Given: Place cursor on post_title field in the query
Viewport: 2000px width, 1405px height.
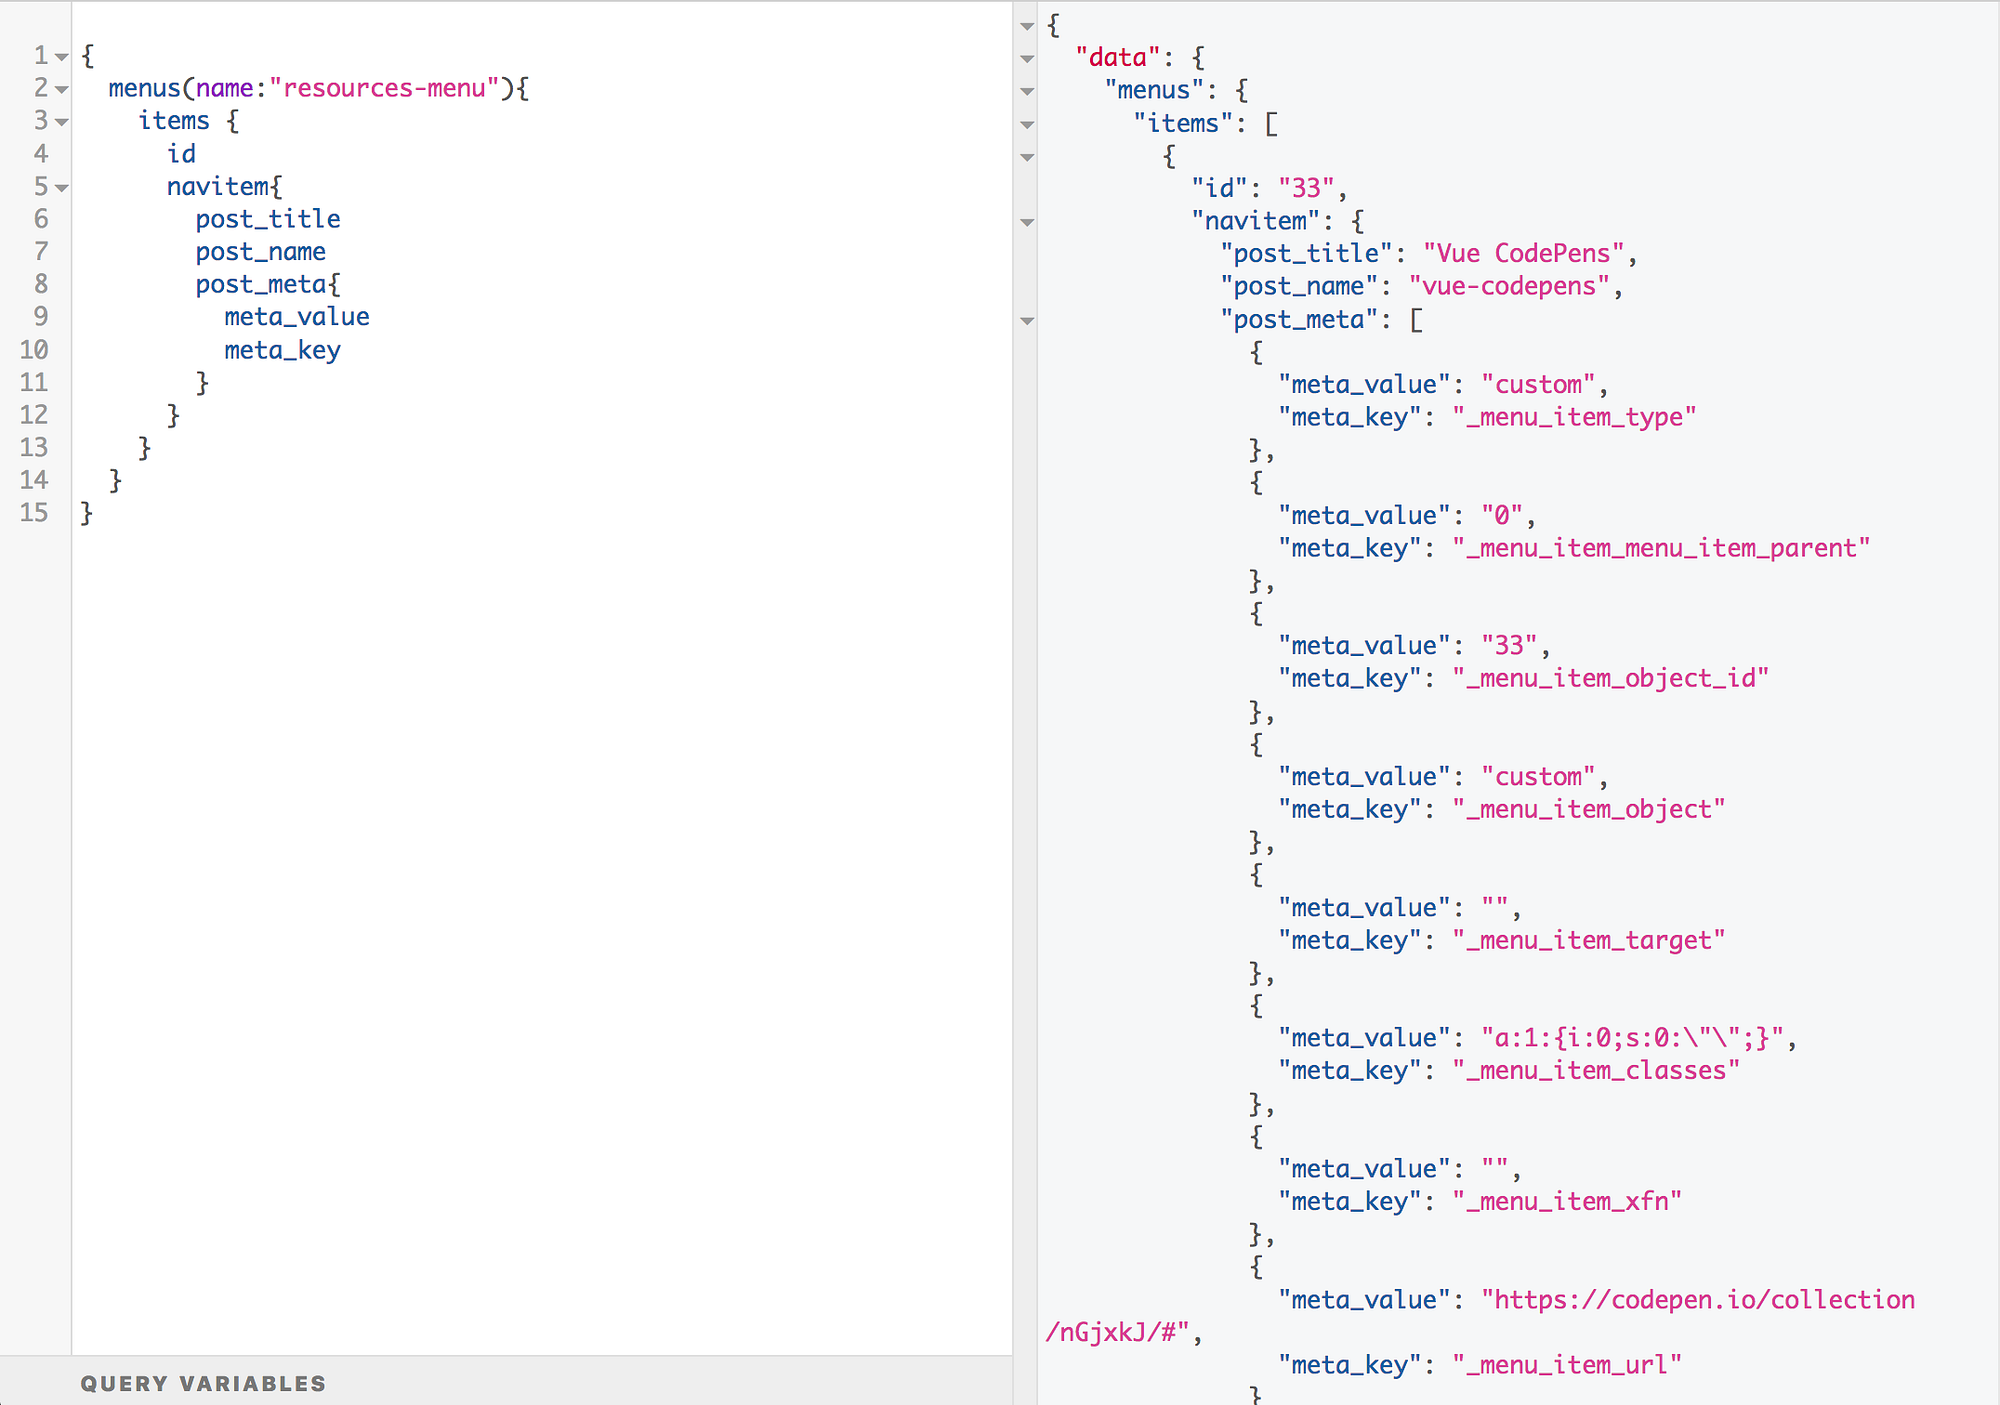Looking at the screenshot, I should [x=267, y=219].
